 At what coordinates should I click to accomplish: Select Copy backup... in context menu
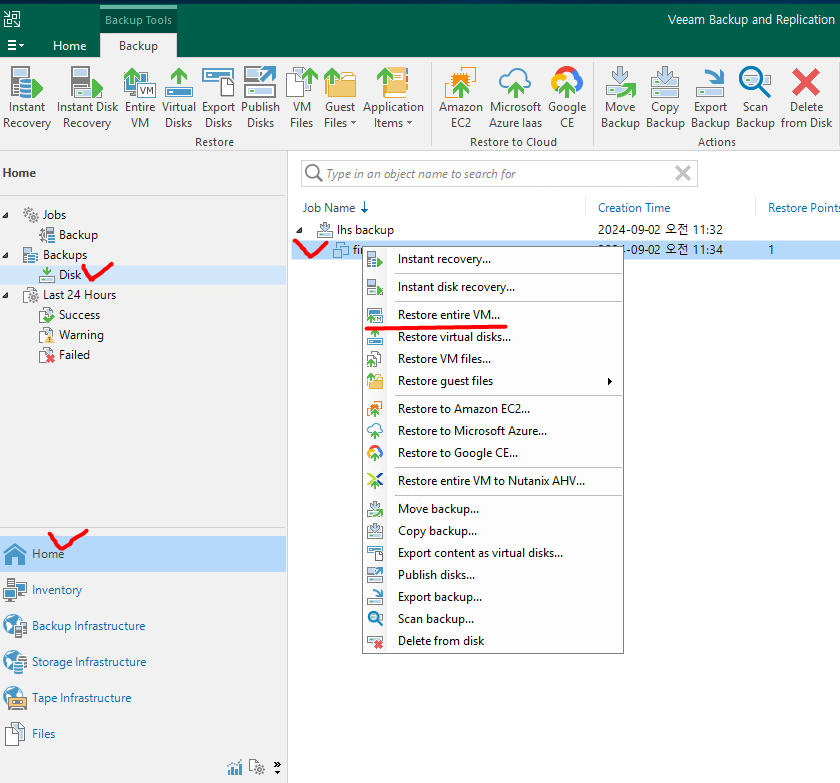pos(493,531)
